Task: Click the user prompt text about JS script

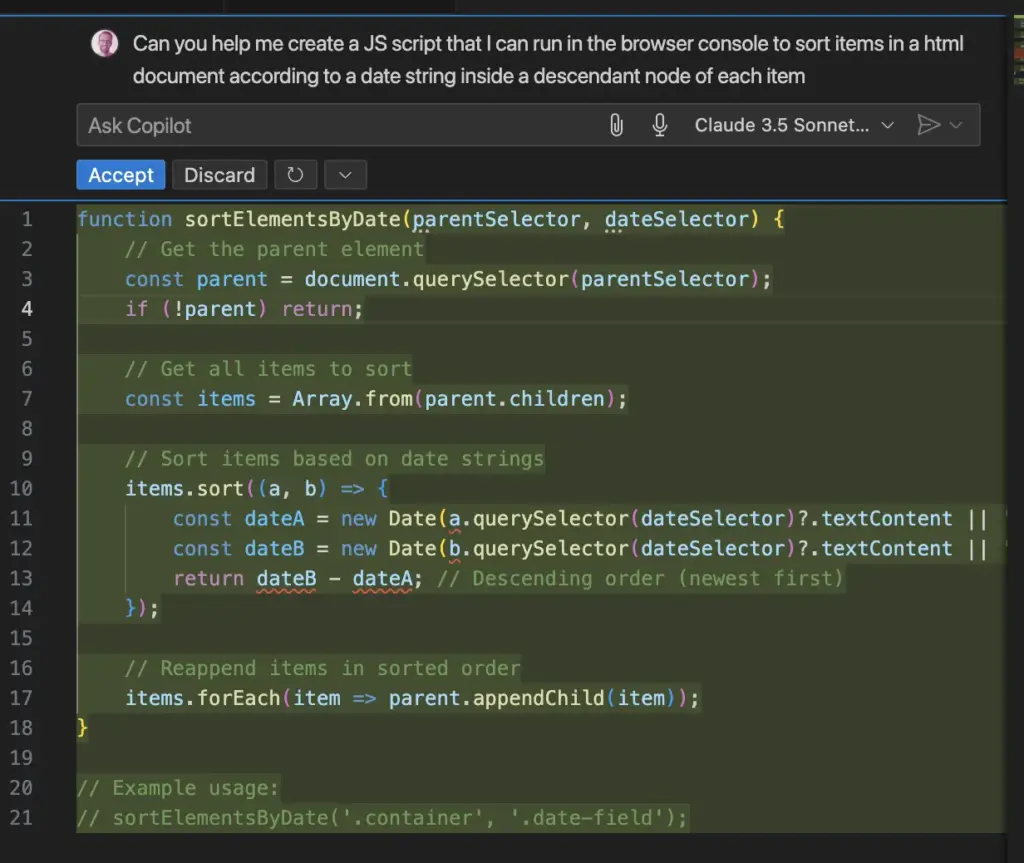Action: pyautogui.click(x=548, y=59)
